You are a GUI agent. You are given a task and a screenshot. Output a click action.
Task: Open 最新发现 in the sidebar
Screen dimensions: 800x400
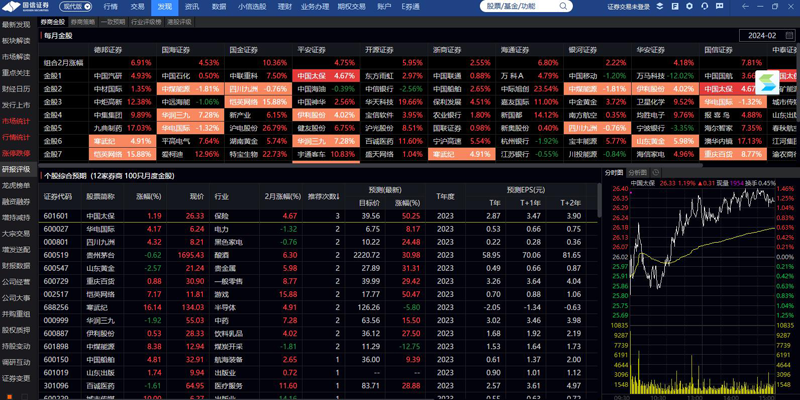16,24
